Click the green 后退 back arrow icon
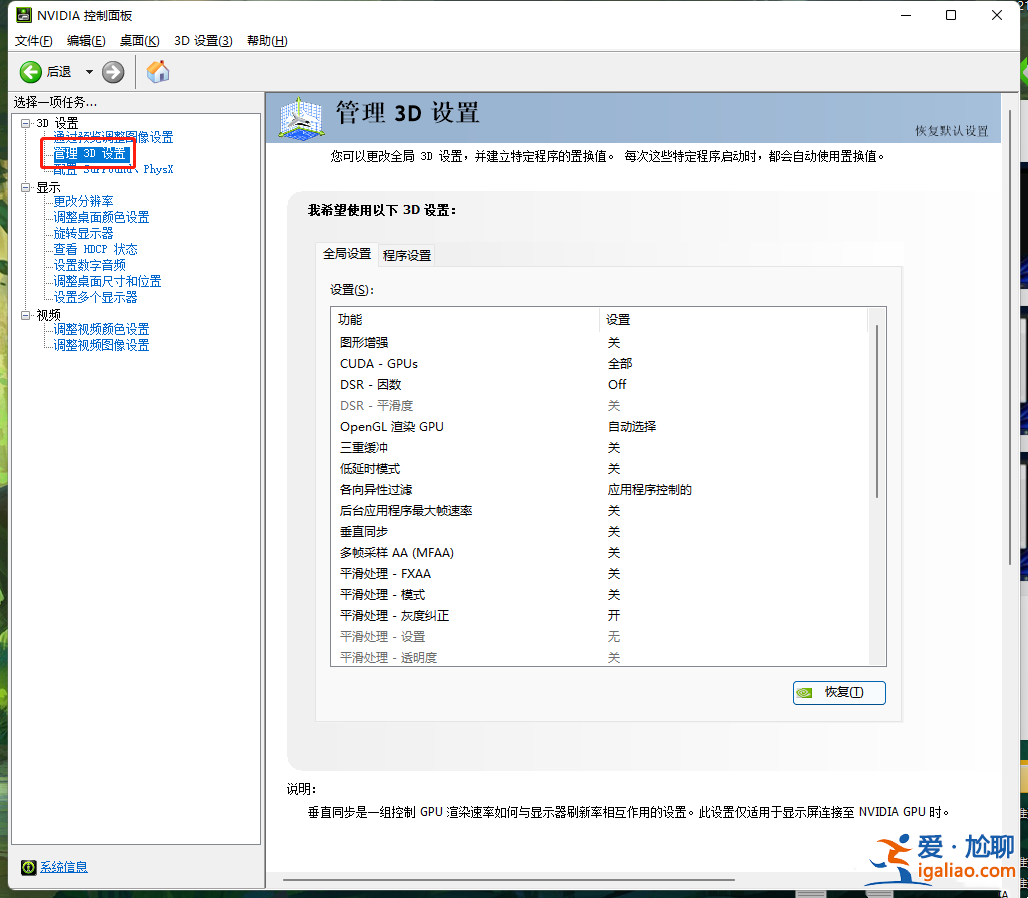This screenshot has width=1028, height=898. [x=30, y=72]
